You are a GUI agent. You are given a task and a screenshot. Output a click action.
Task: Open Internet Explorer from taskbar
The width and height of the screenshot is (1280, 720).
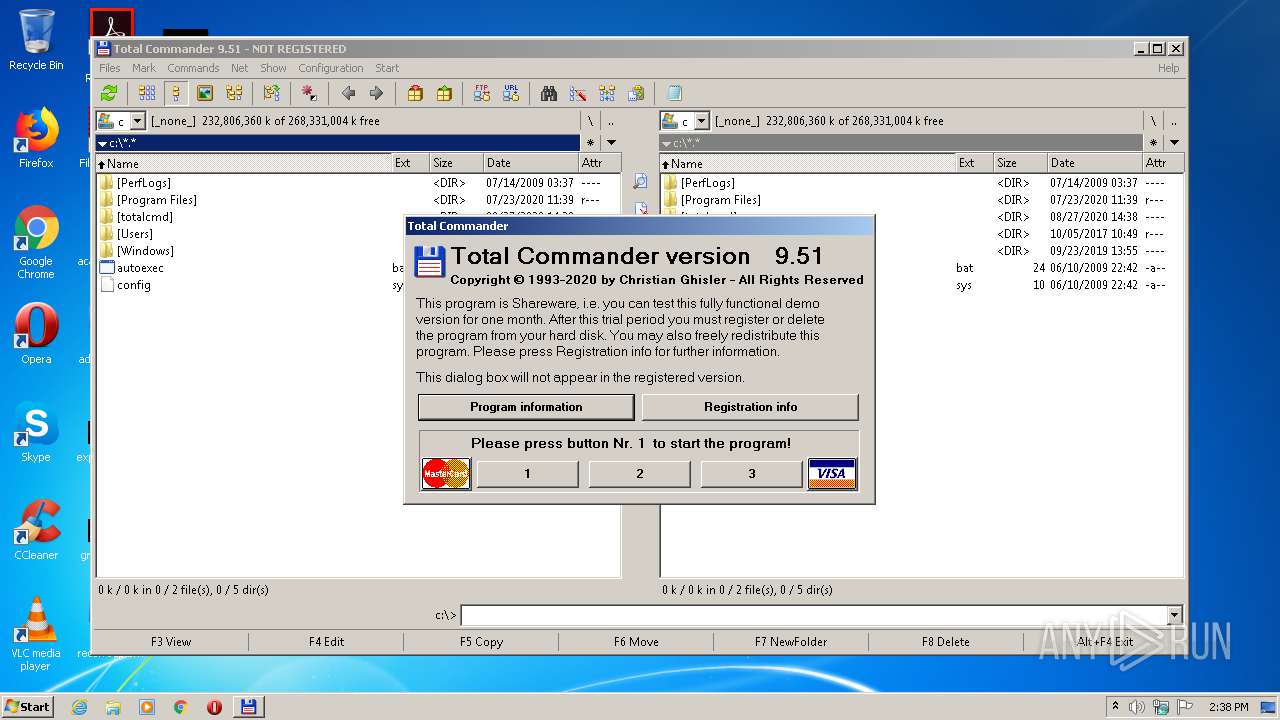(x=79, y=707)
